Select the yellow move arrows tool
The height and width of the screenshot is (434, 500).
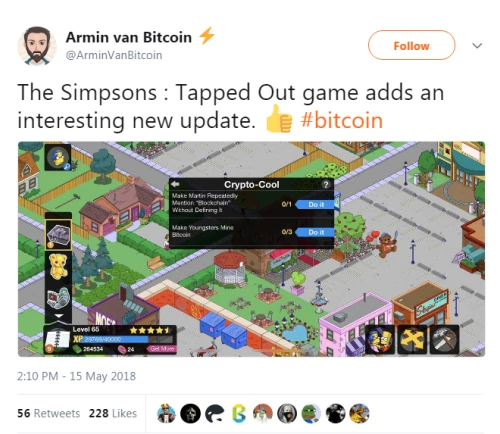[x=412, y=340]
